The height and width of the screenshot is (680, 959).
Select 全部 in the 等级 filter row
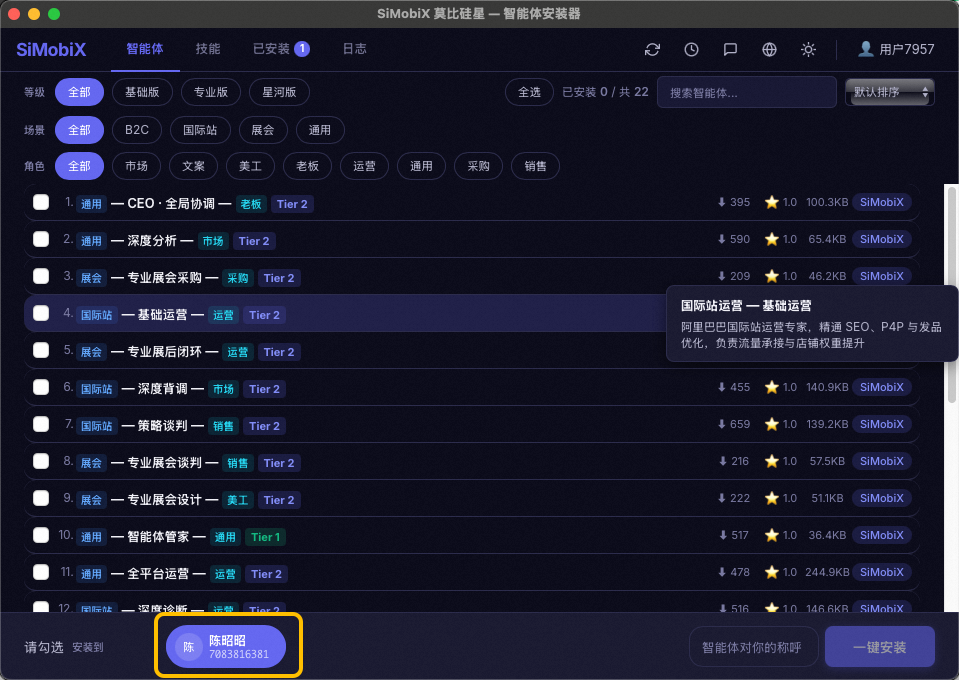tap(80, 92)
